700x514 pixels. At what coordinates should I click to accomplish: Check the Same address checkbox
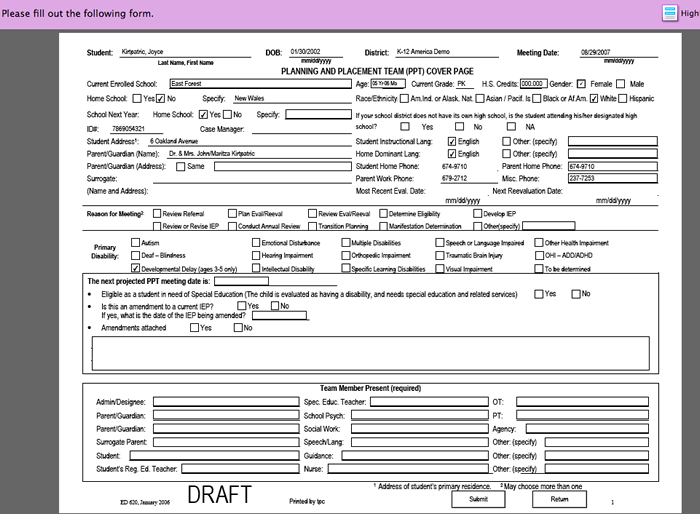(x=180, y=167)
